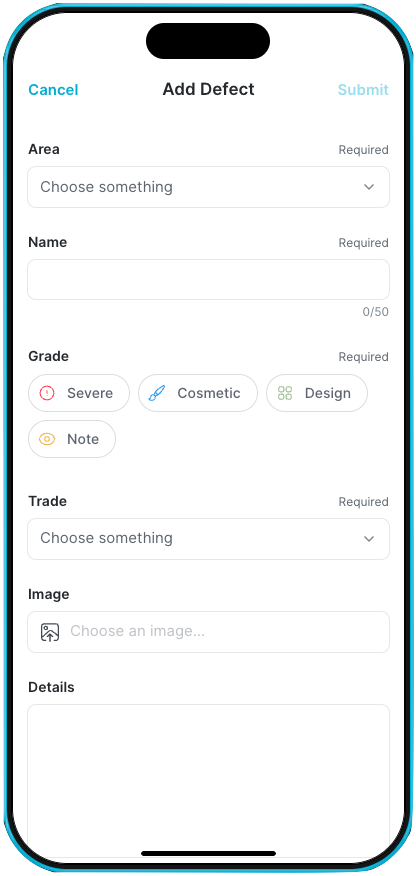This screenshot has height=876, width=416.
Task: Submit the defect form
Action: click(x=363, y=90)
